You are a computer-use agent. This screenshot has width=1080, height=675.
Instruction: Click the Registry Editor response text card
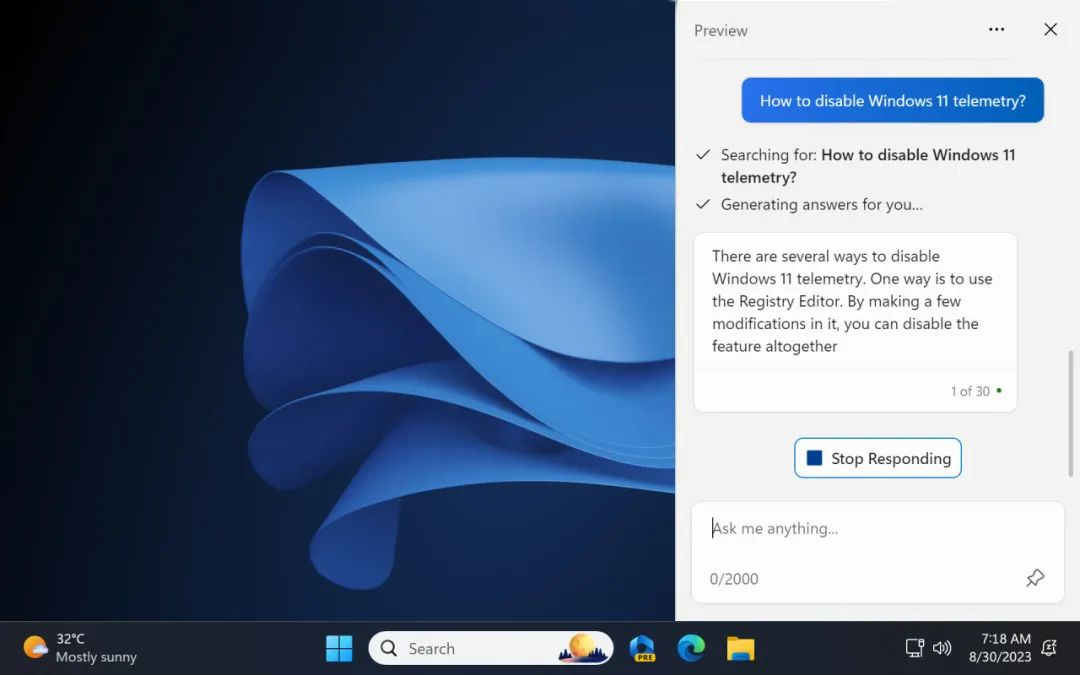click(x=854, y=301)
